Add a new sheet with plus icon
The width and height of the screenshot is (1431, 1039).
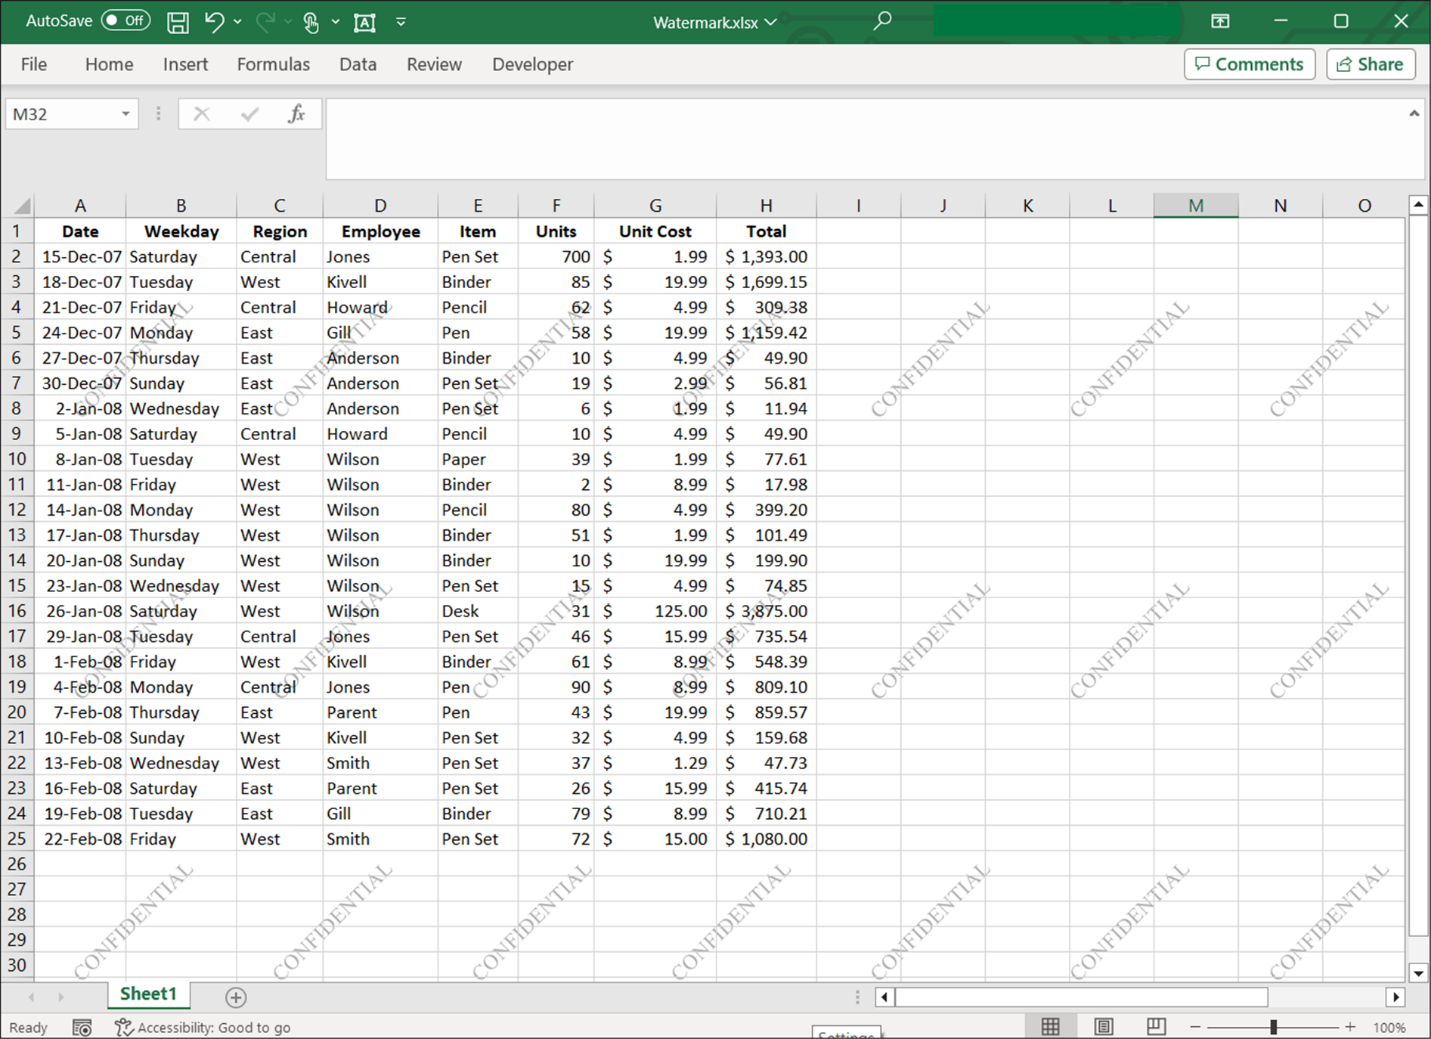[x=236, y=997]
